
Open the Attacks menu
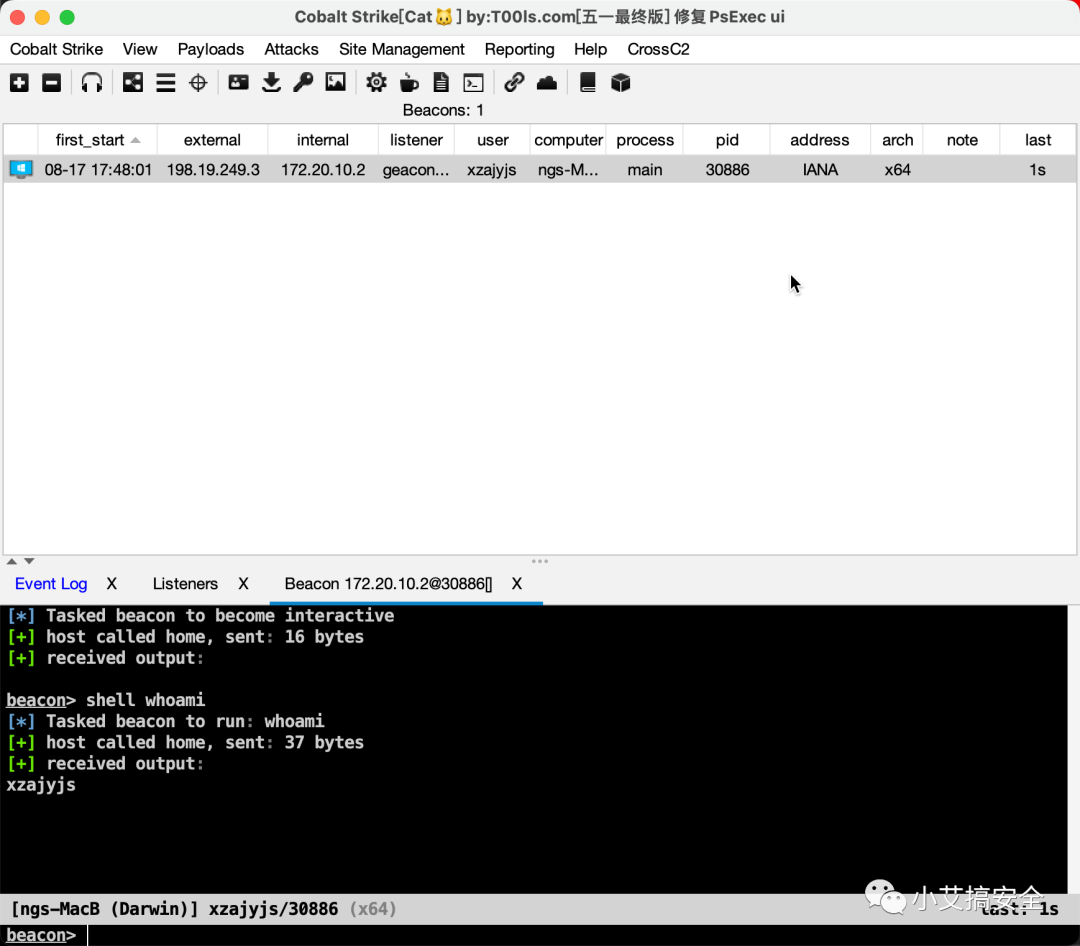[x=291, y=50]
